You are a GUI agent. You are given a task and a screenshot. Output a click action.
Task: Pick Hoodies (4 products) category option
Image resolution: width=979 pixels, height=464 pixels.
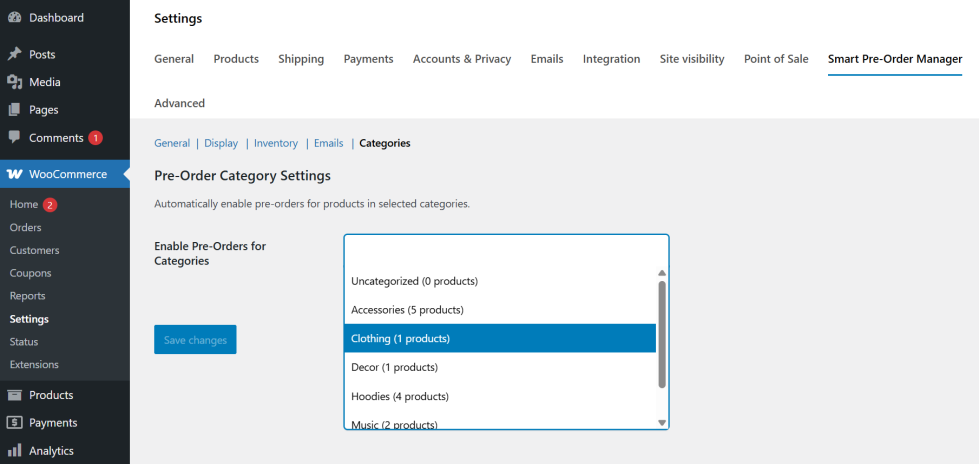[399, 396]
